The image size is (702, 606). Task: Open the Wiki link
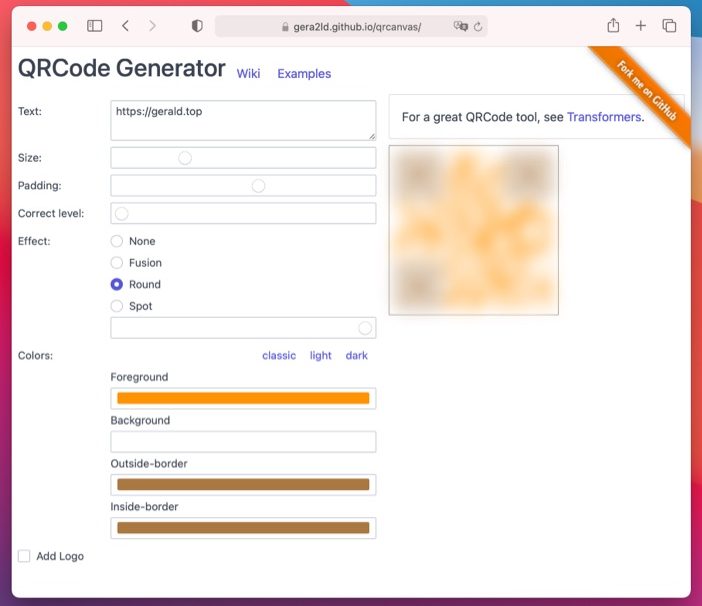(x=248, y=74)
